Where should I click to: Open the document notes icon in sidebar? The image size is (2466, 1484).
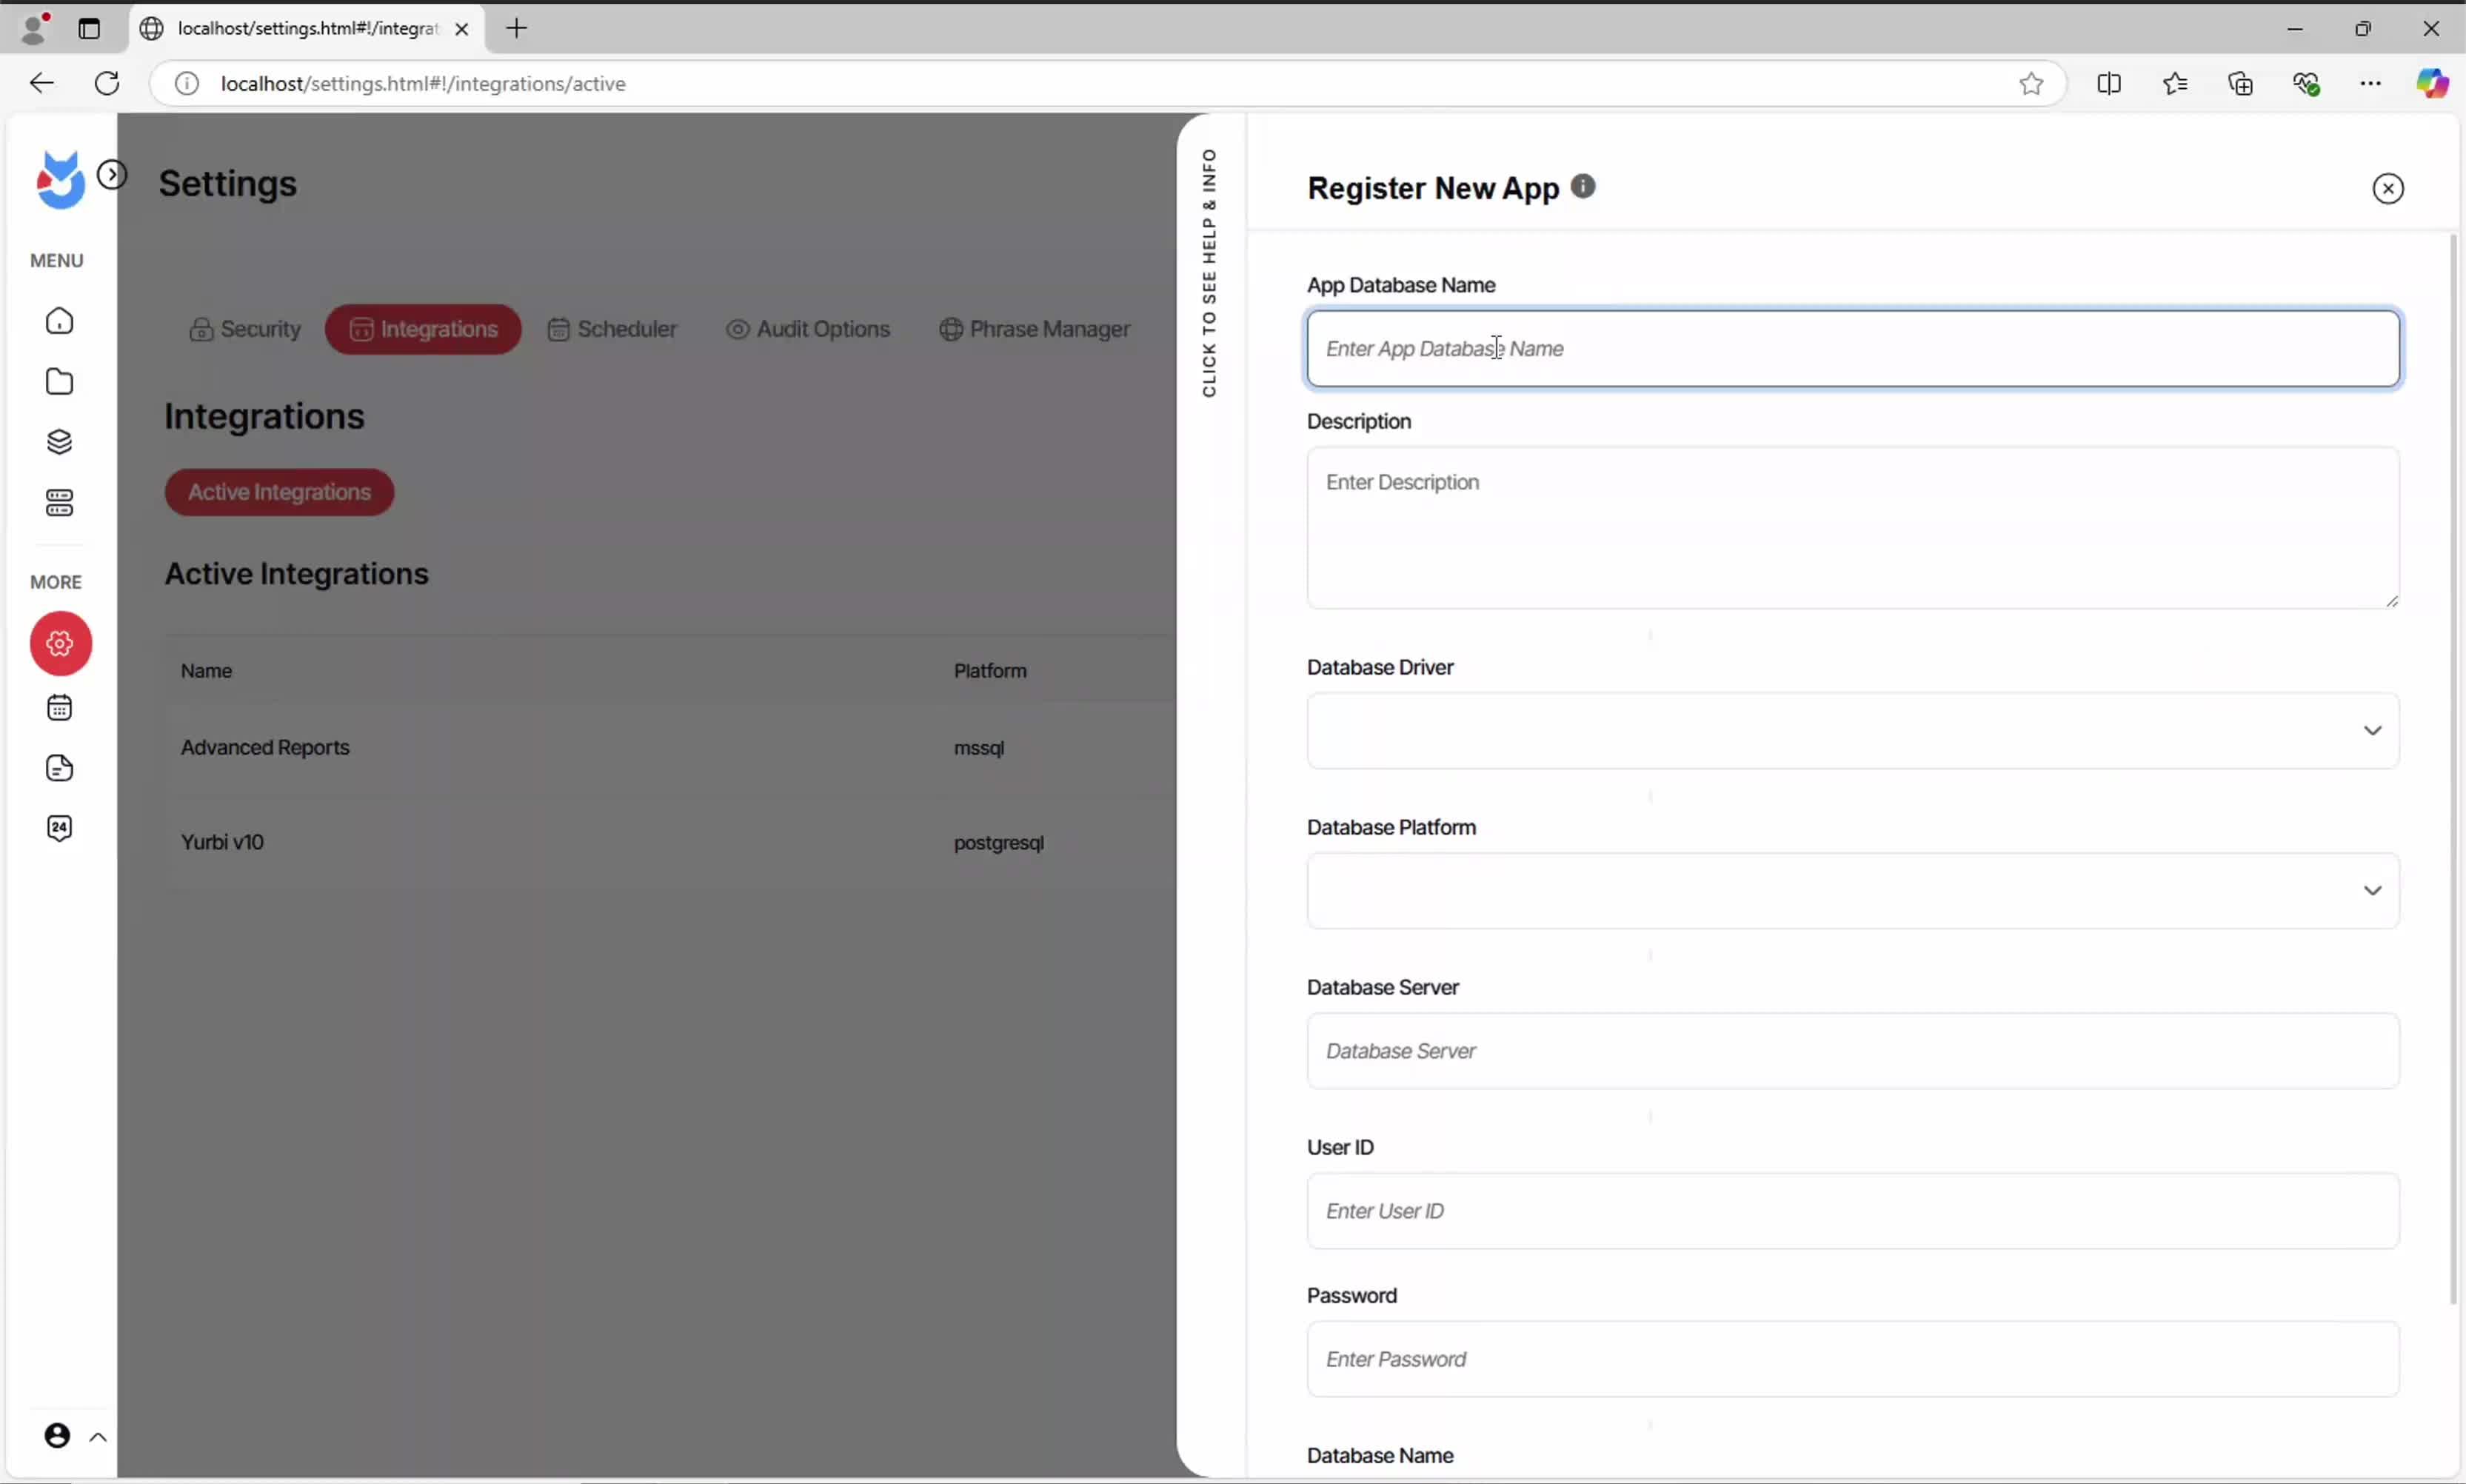click(60, 768)
